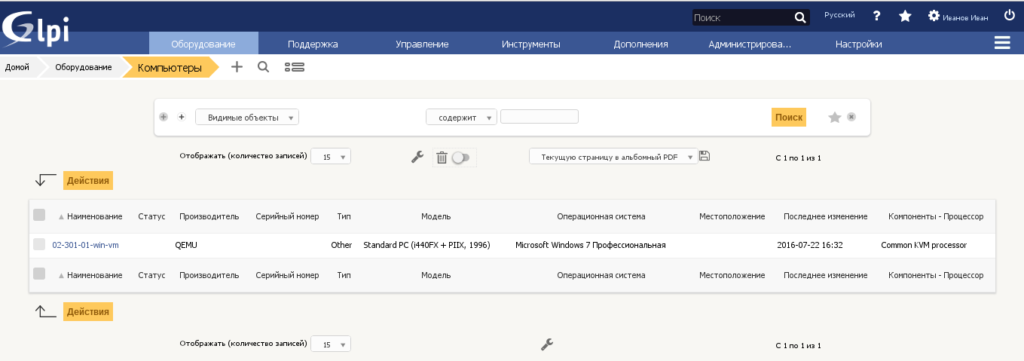Click the list view icon beside magnifier
1024x361 pixels.
(x=295, y=67)
